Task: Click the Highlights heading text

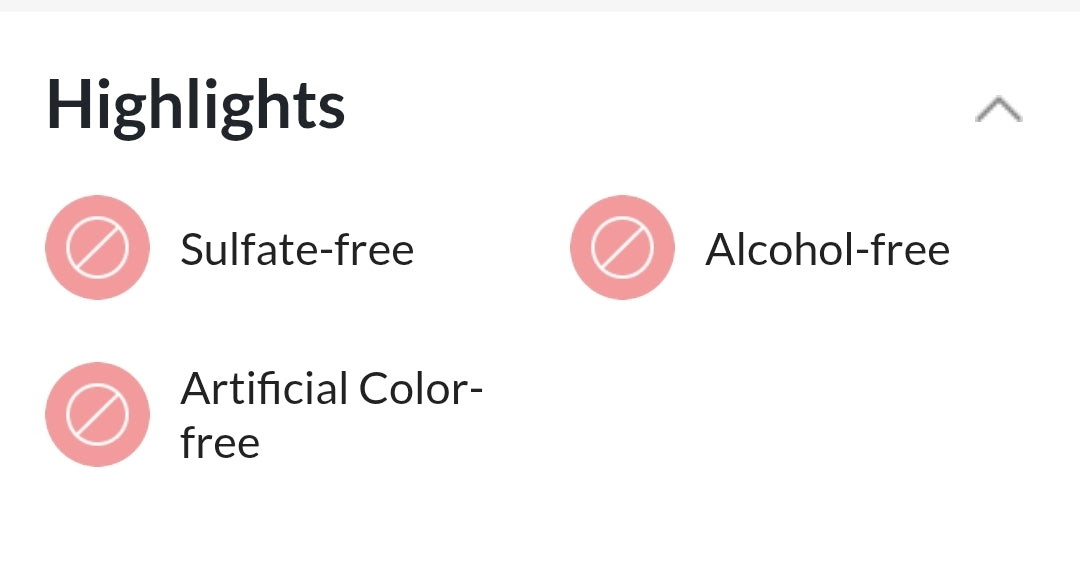Action: tap(196, 106)
